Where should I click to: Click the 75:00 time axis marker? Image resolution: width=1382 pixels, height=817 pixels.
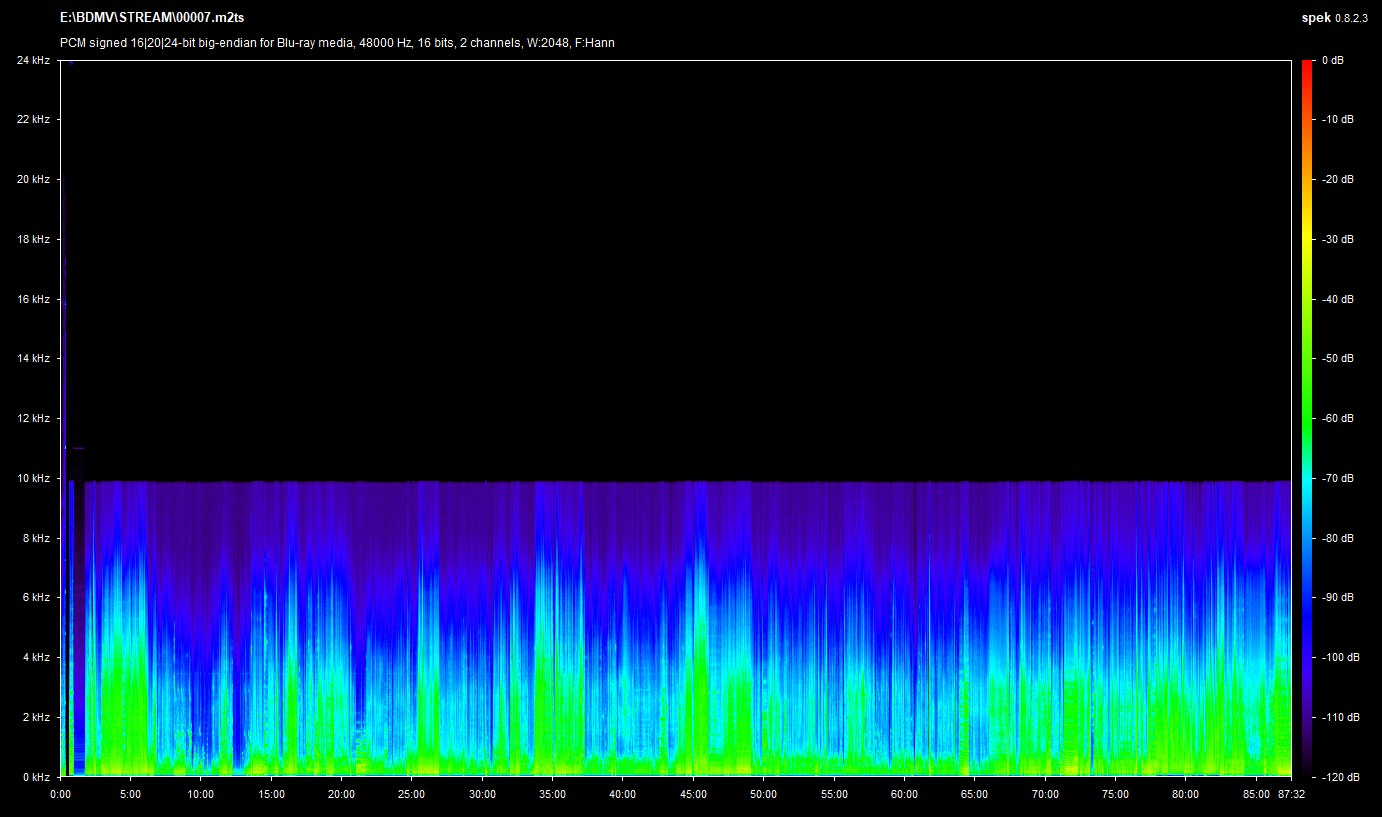click(1115, 795)
